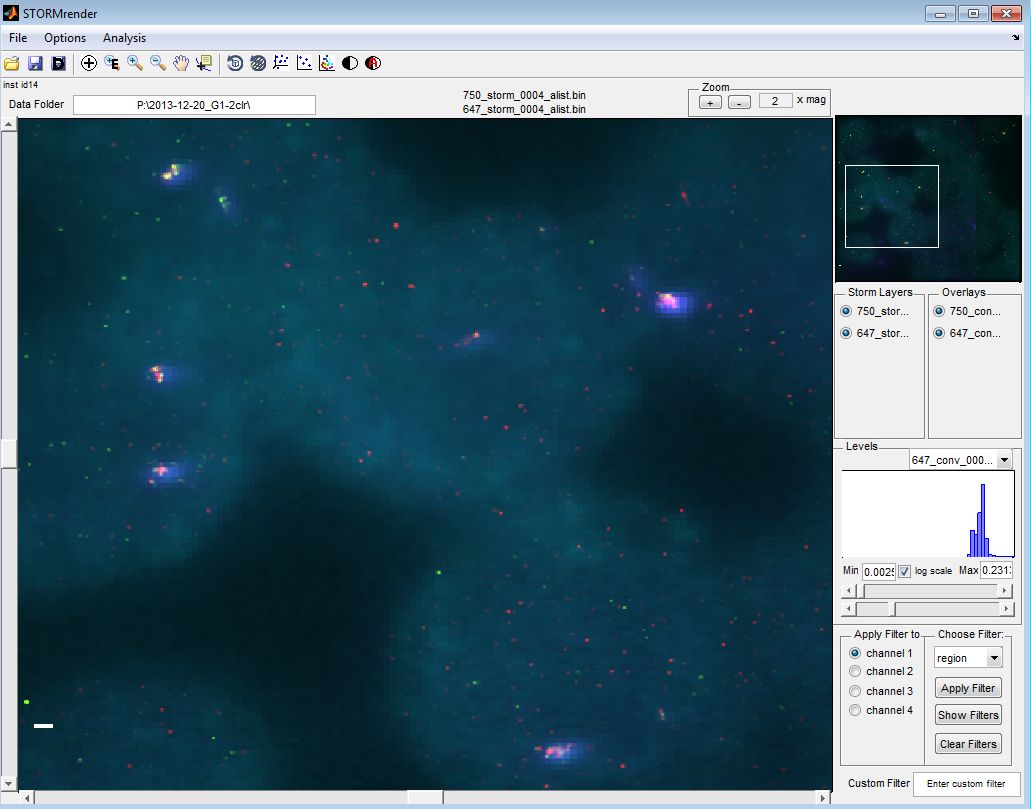Click the zoom magnification value field
This screenshot has height=809, width=1031.
click(x=775, y=101)
